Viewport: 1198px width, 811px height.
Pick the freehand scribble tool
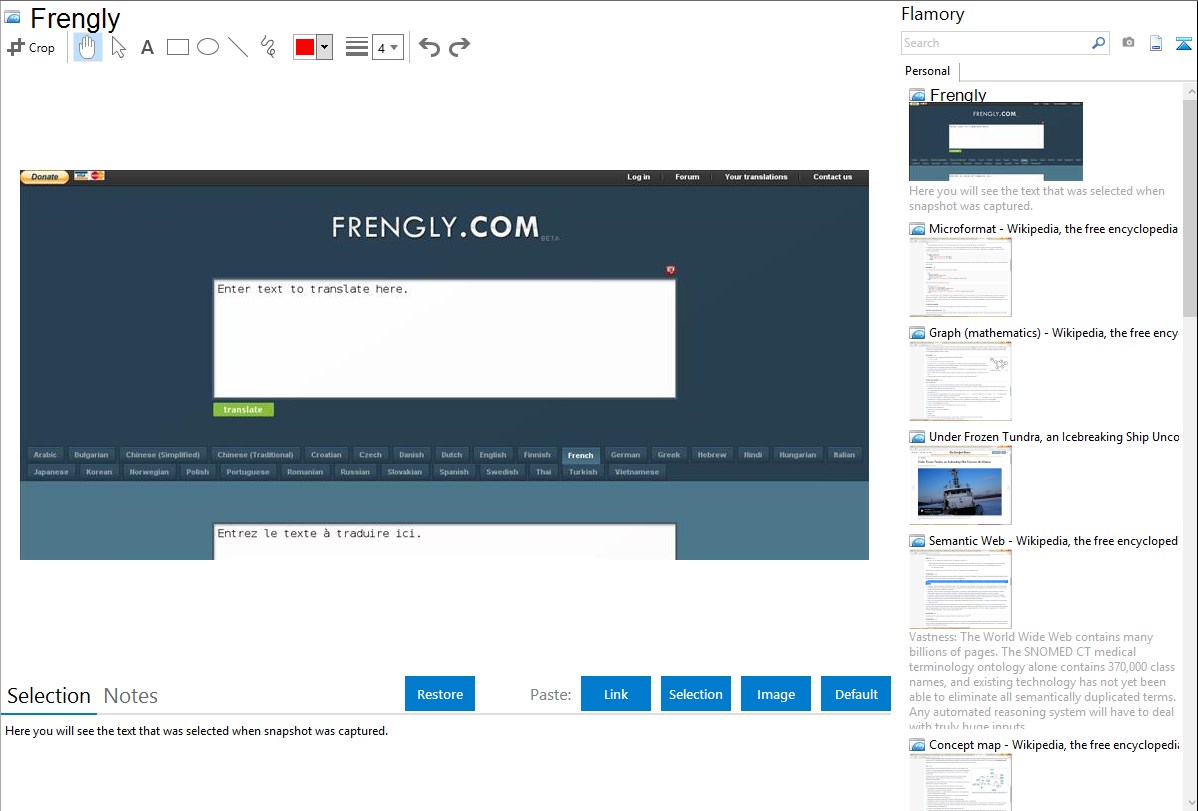coord(268,47)
